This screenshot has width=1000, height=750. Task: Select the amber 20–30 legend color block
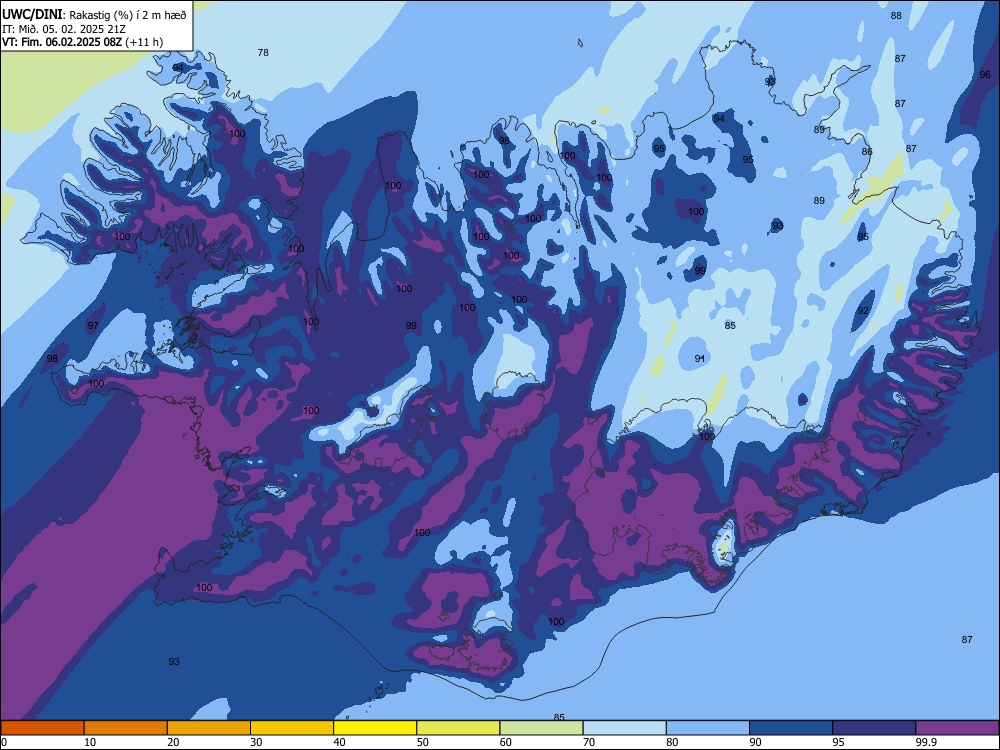coord(209,728)
